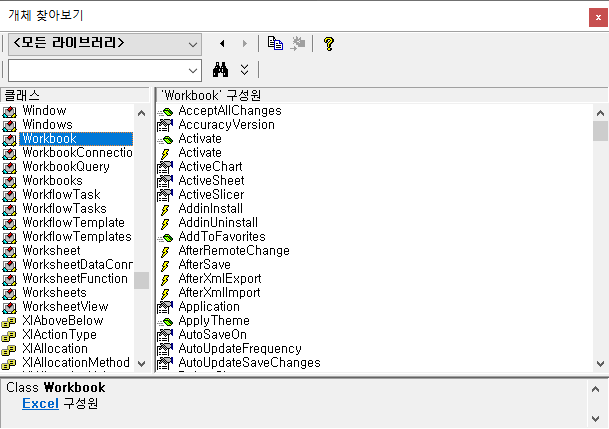Open the search text dropdown arrow
The width and height of the screenshot is (609, 429).
coord(193,71)
